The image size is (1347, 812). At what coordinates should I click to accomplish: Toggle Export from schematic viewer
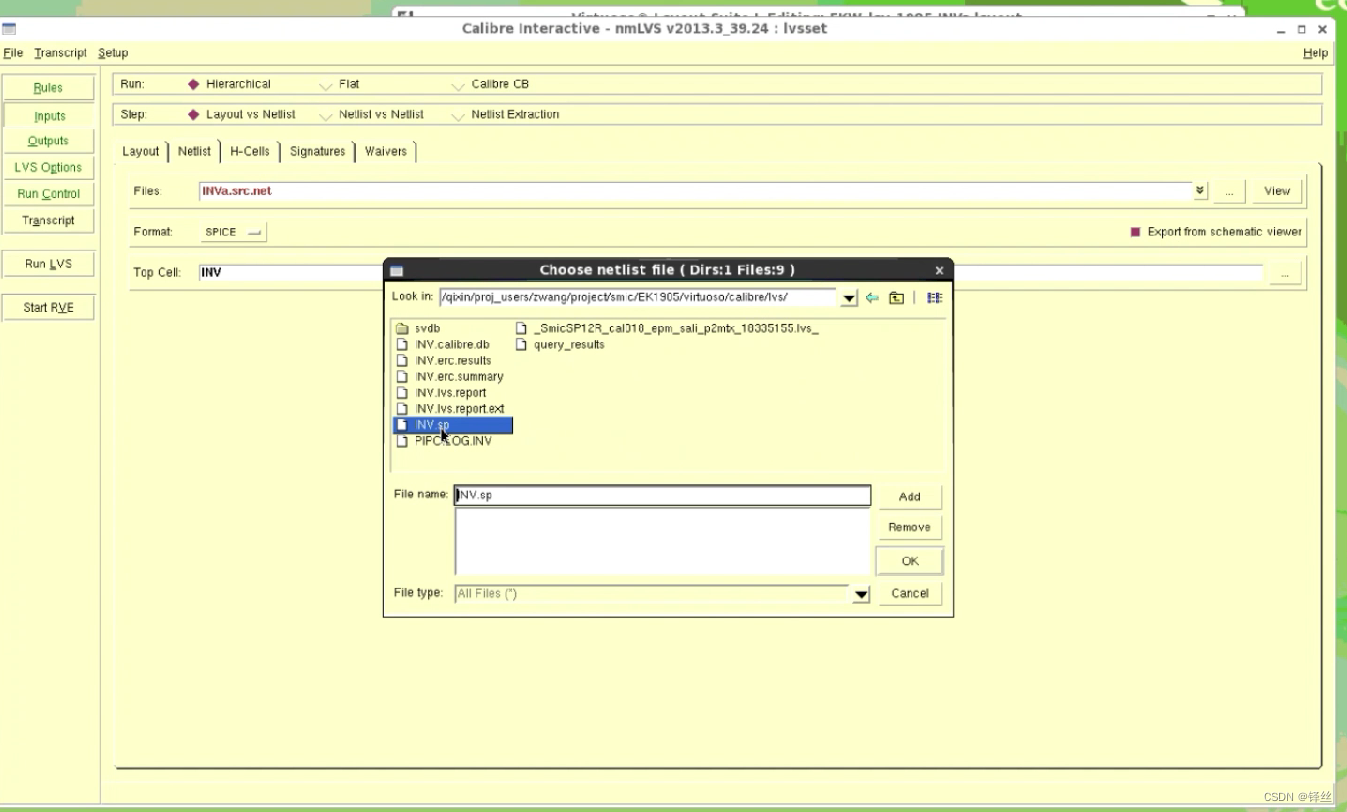click(1216, 231)
